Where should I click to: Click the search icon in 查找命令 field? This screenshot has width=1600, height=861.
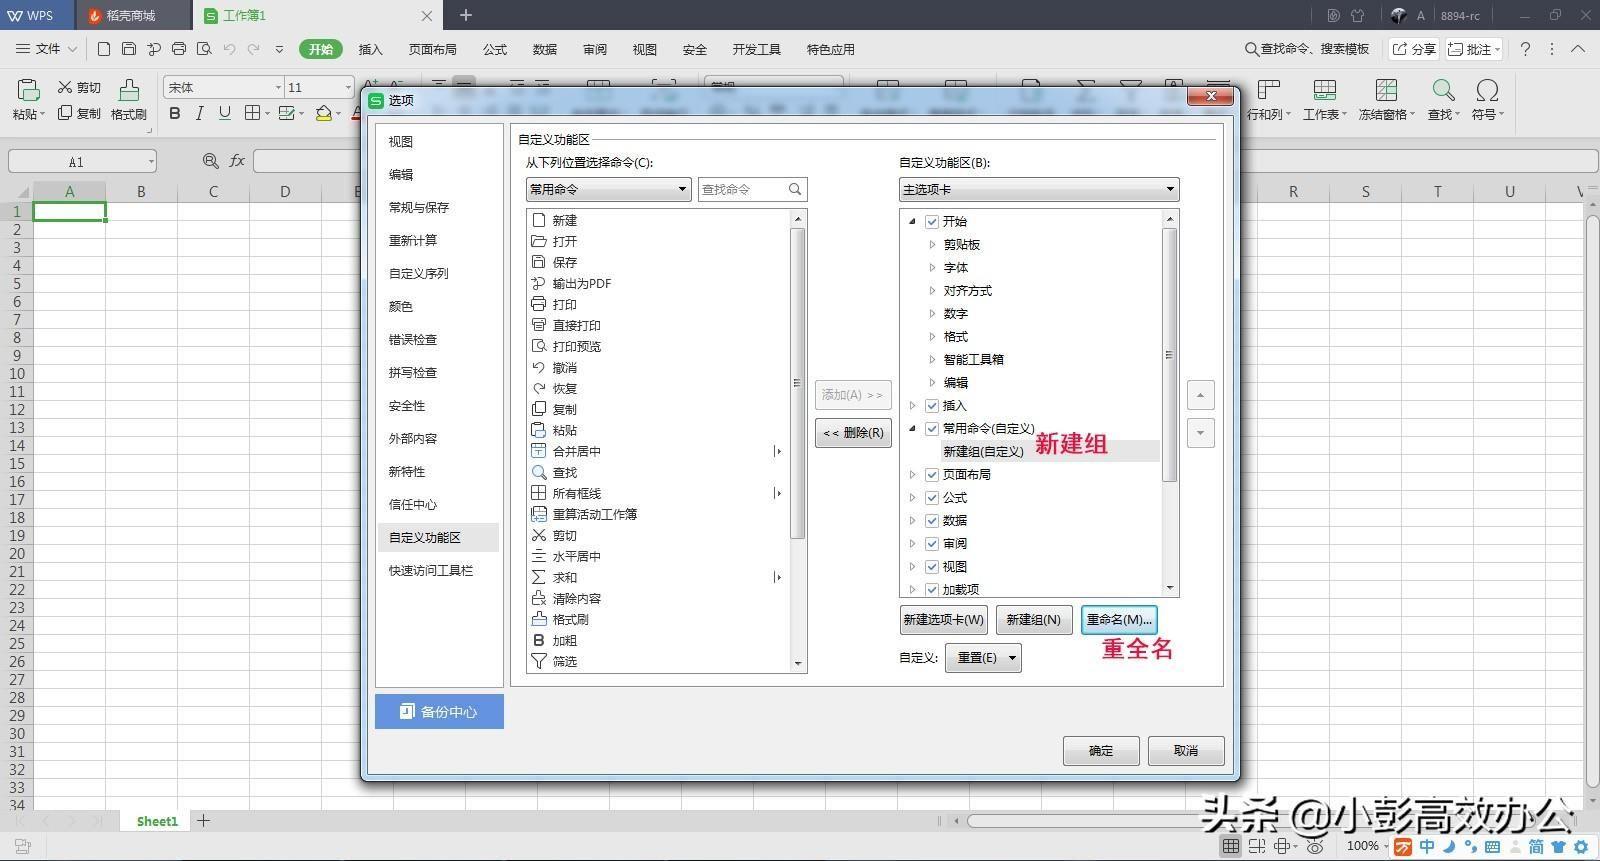coord(795,189)
